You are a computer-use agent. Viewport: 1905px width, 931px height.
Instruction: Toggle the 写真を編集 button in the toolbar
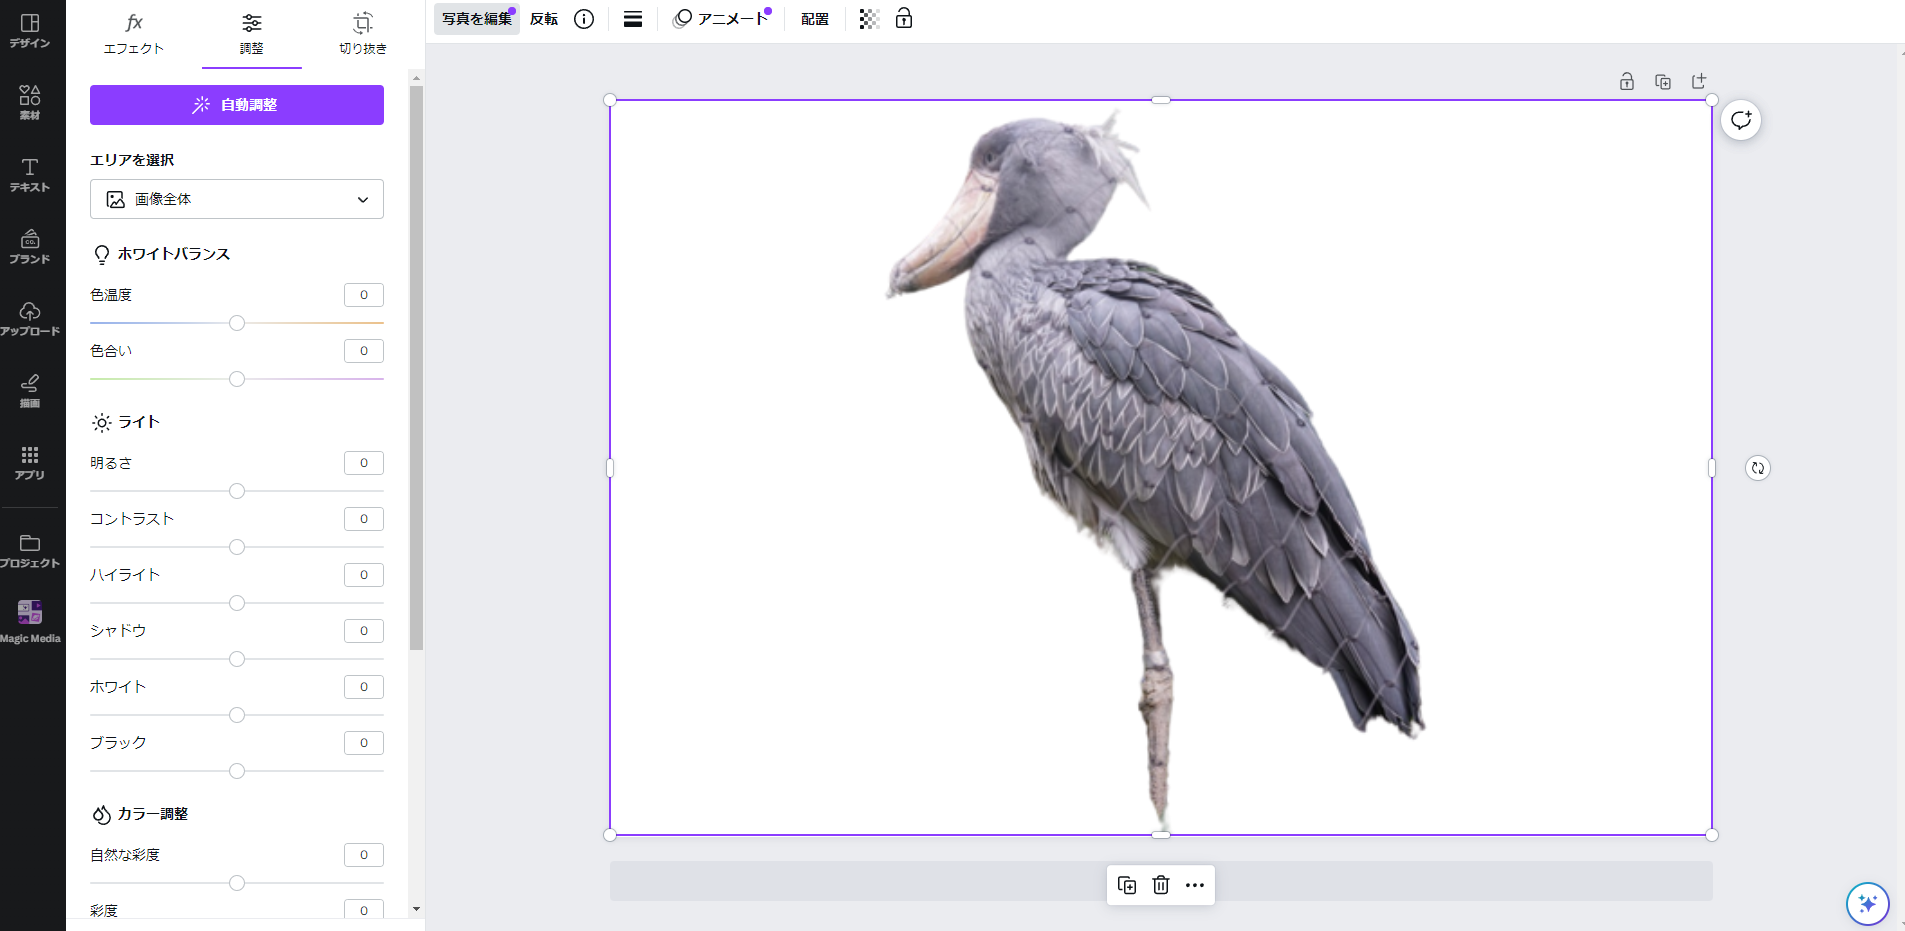point(477,19)
